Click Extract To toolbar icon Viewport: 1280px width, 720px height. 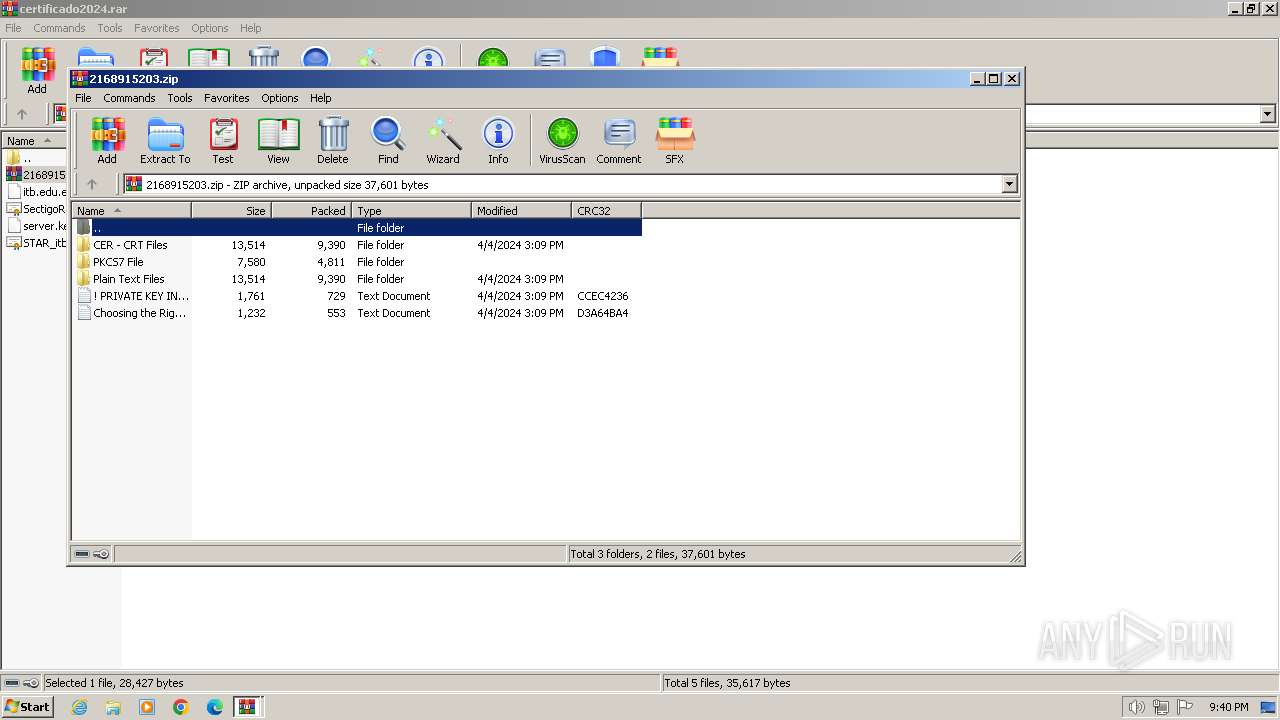pyautogui.click(x=165, y=140)
